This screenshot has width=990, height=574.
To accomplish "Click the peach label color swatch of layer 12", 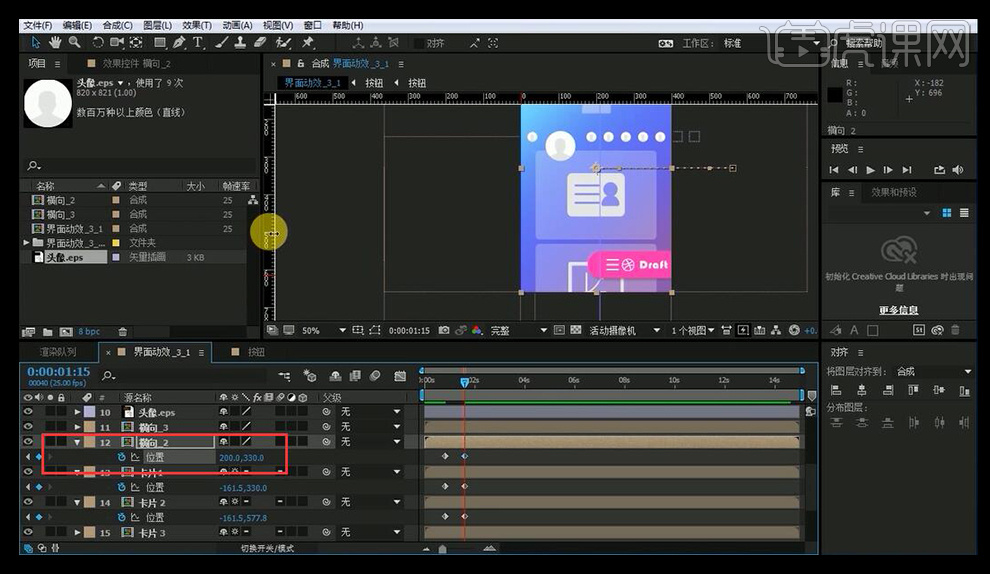I will coord(90,442).
